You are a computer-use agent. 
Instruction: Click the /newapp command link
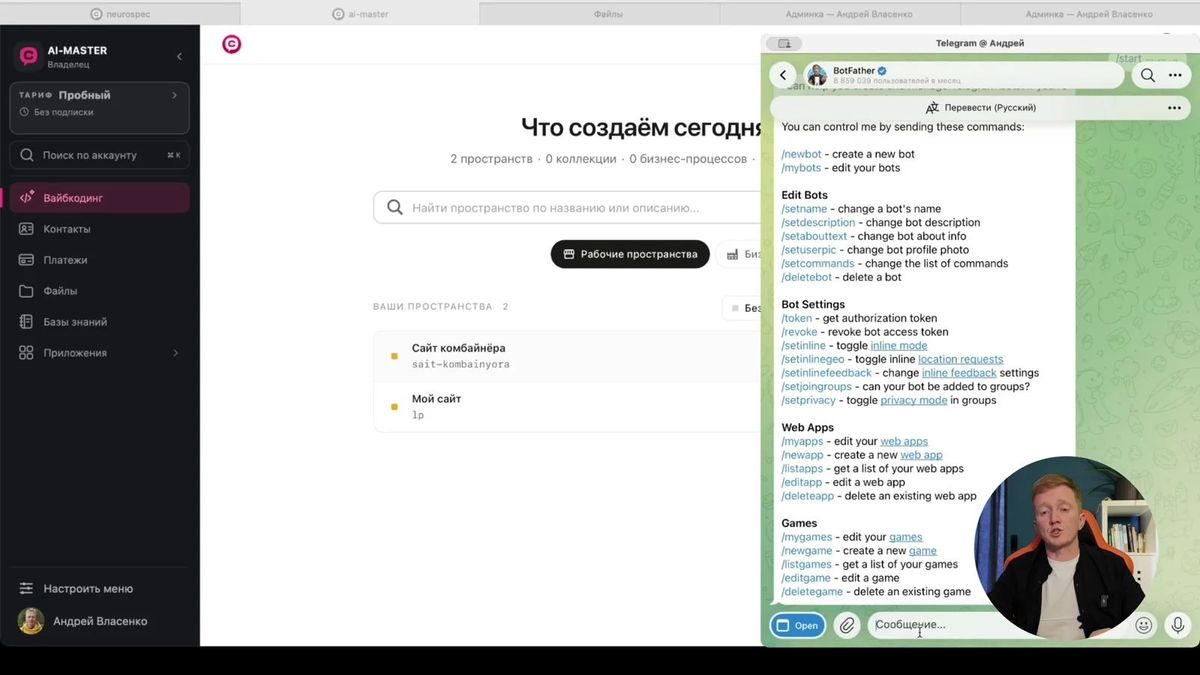coord(806,455)
